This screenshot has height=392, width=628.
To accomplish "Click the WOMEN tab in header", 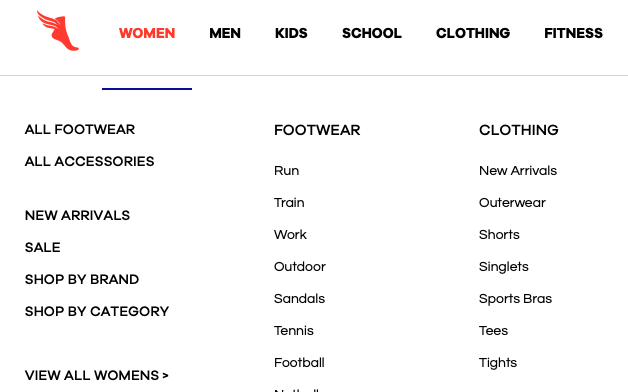I will coord(147,33).
